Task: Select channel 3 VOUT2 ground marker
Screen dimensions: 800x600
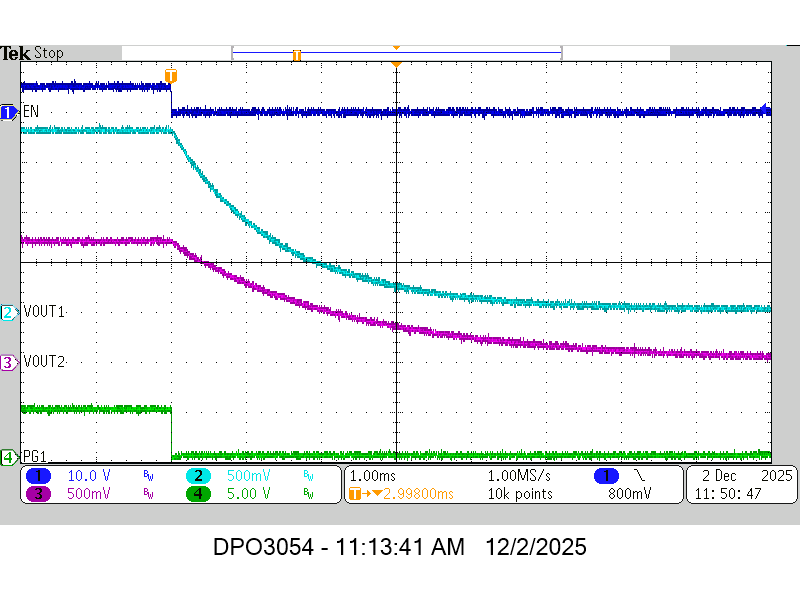Action: (8, 362)
